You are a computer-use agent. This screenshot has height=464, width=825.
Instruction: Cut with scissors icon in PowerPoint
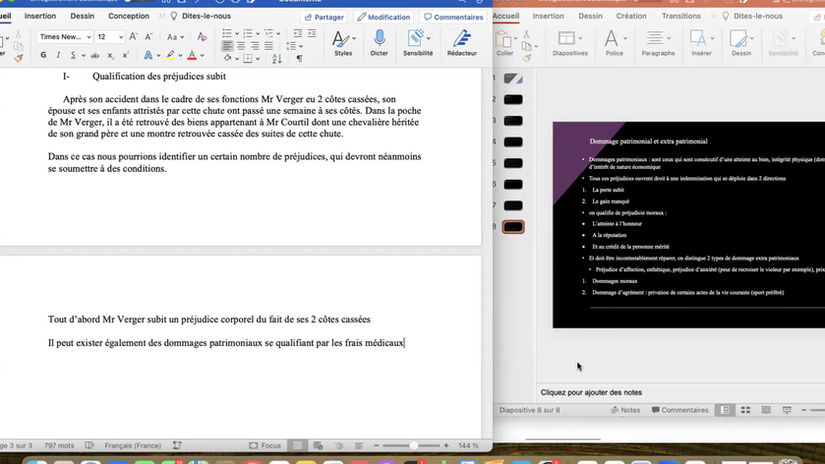click(x=526, y=34)
